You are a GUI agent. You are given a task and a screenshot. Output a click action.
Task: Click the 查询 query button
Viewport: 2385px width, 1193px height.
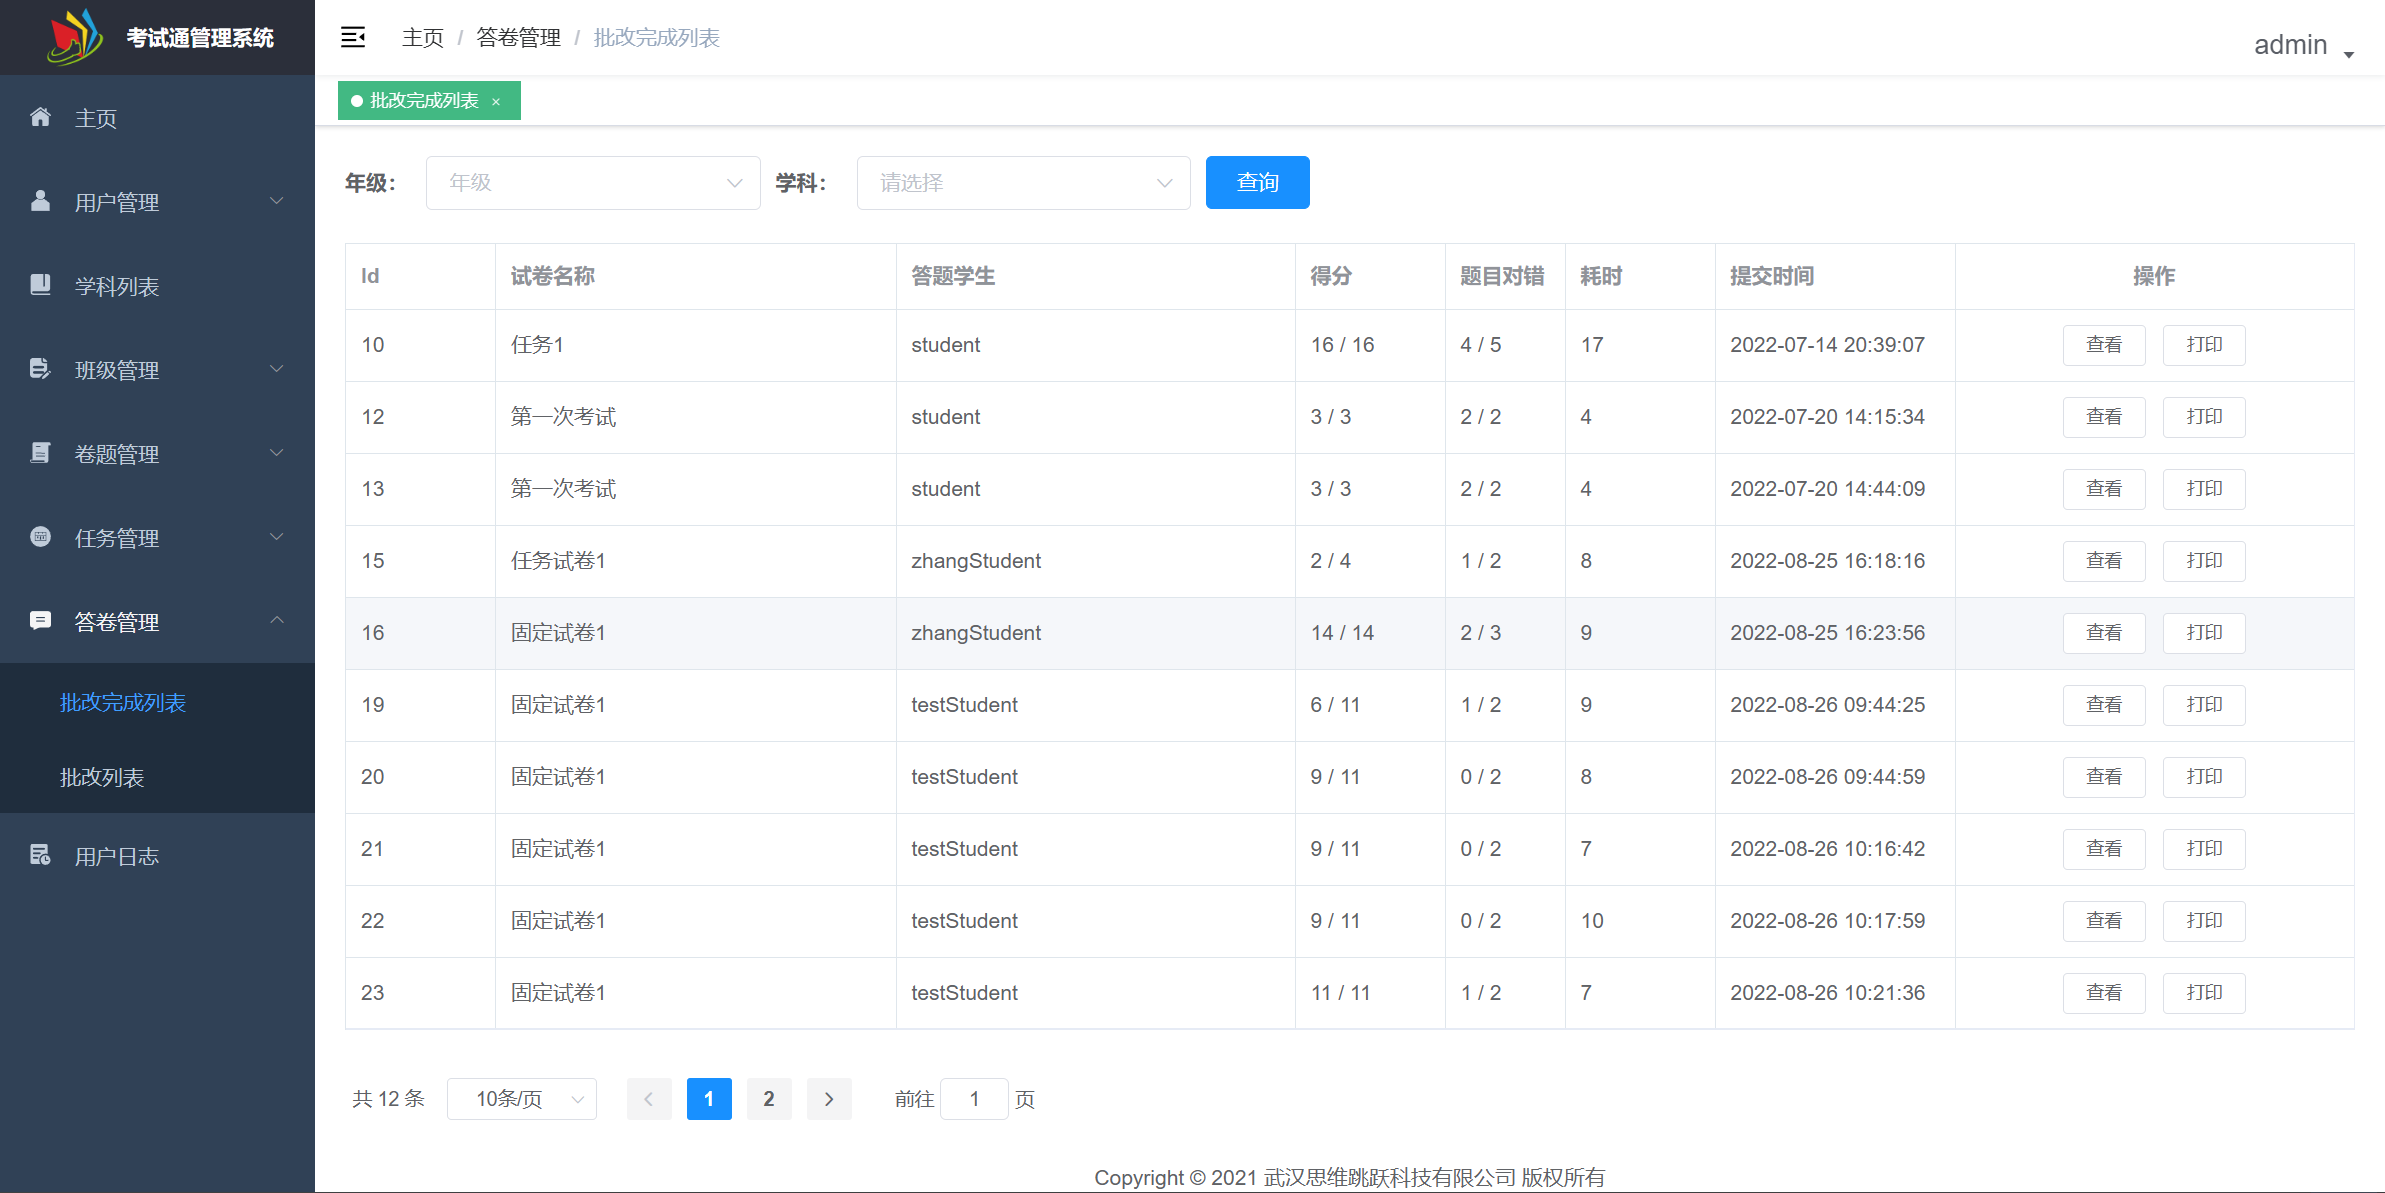[x=1256, y=182]
